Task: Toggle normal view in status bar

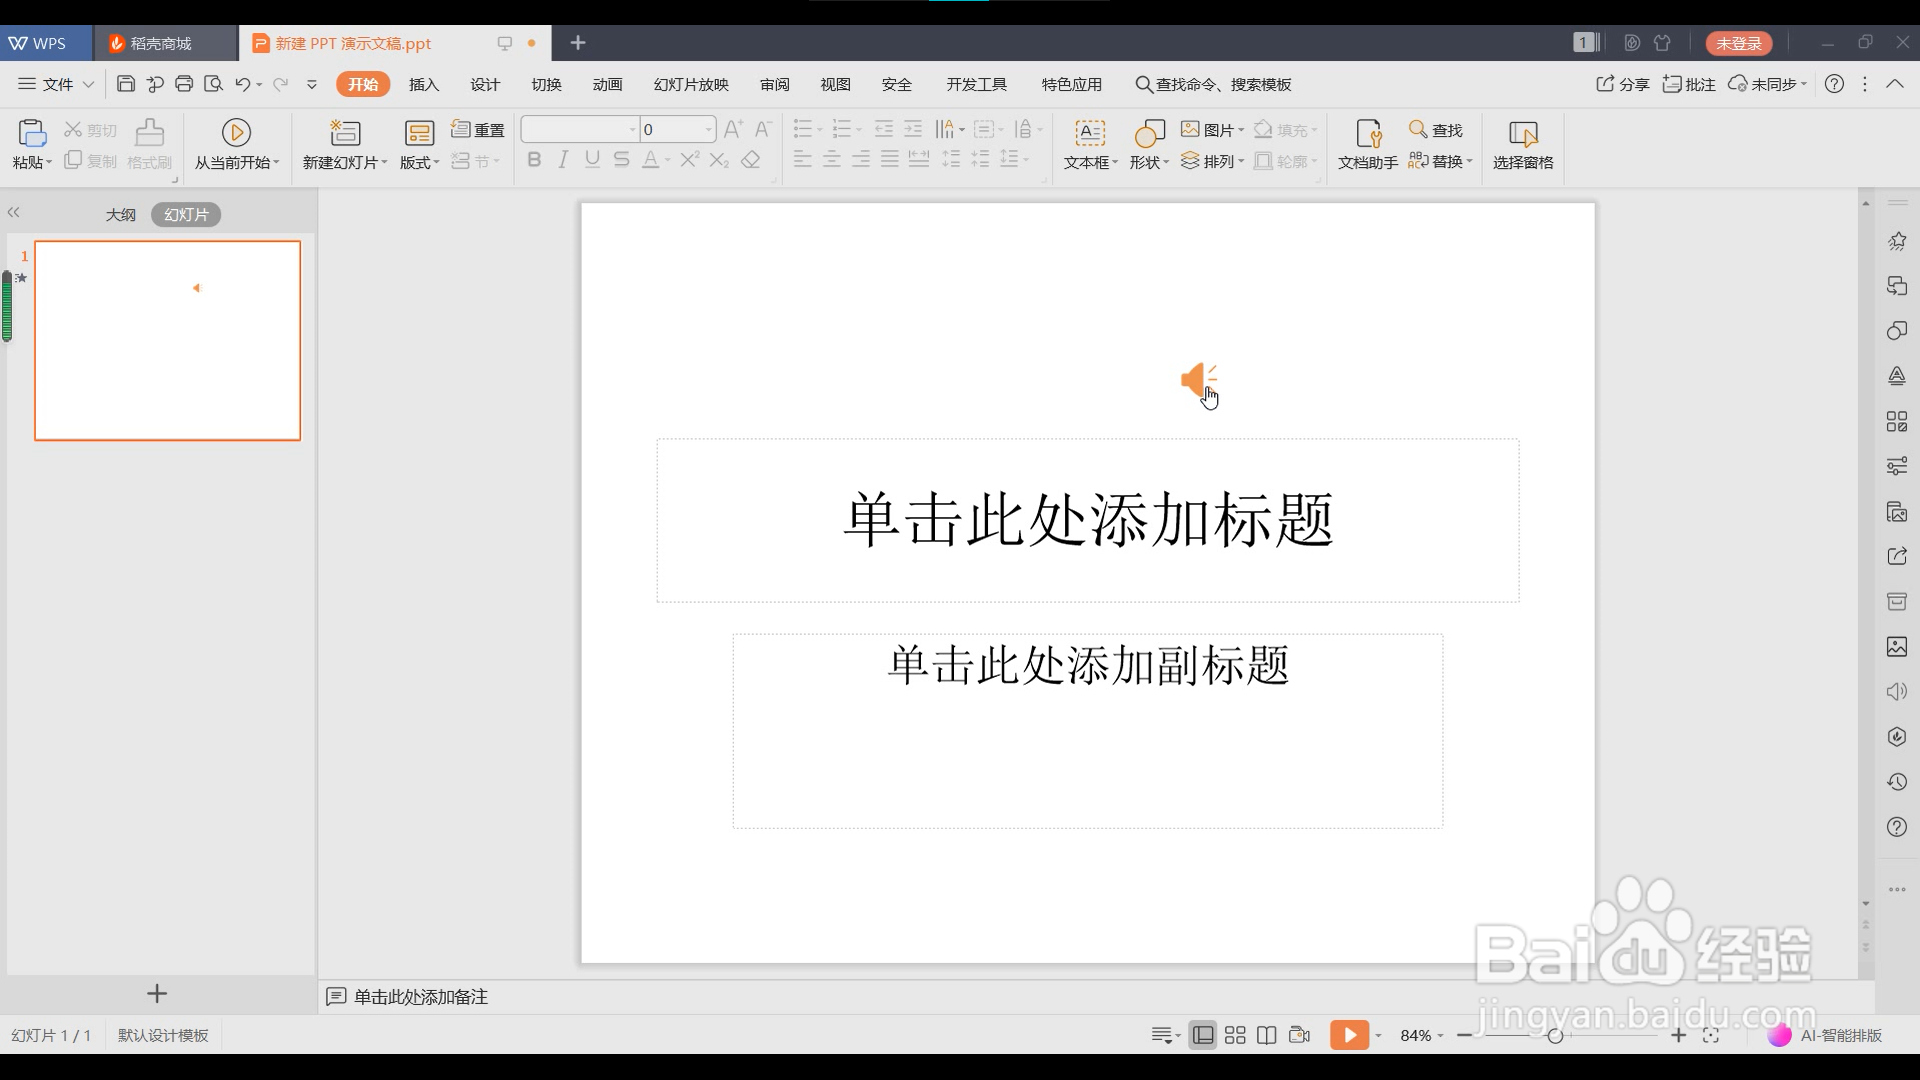Action: (1203, 1035)
